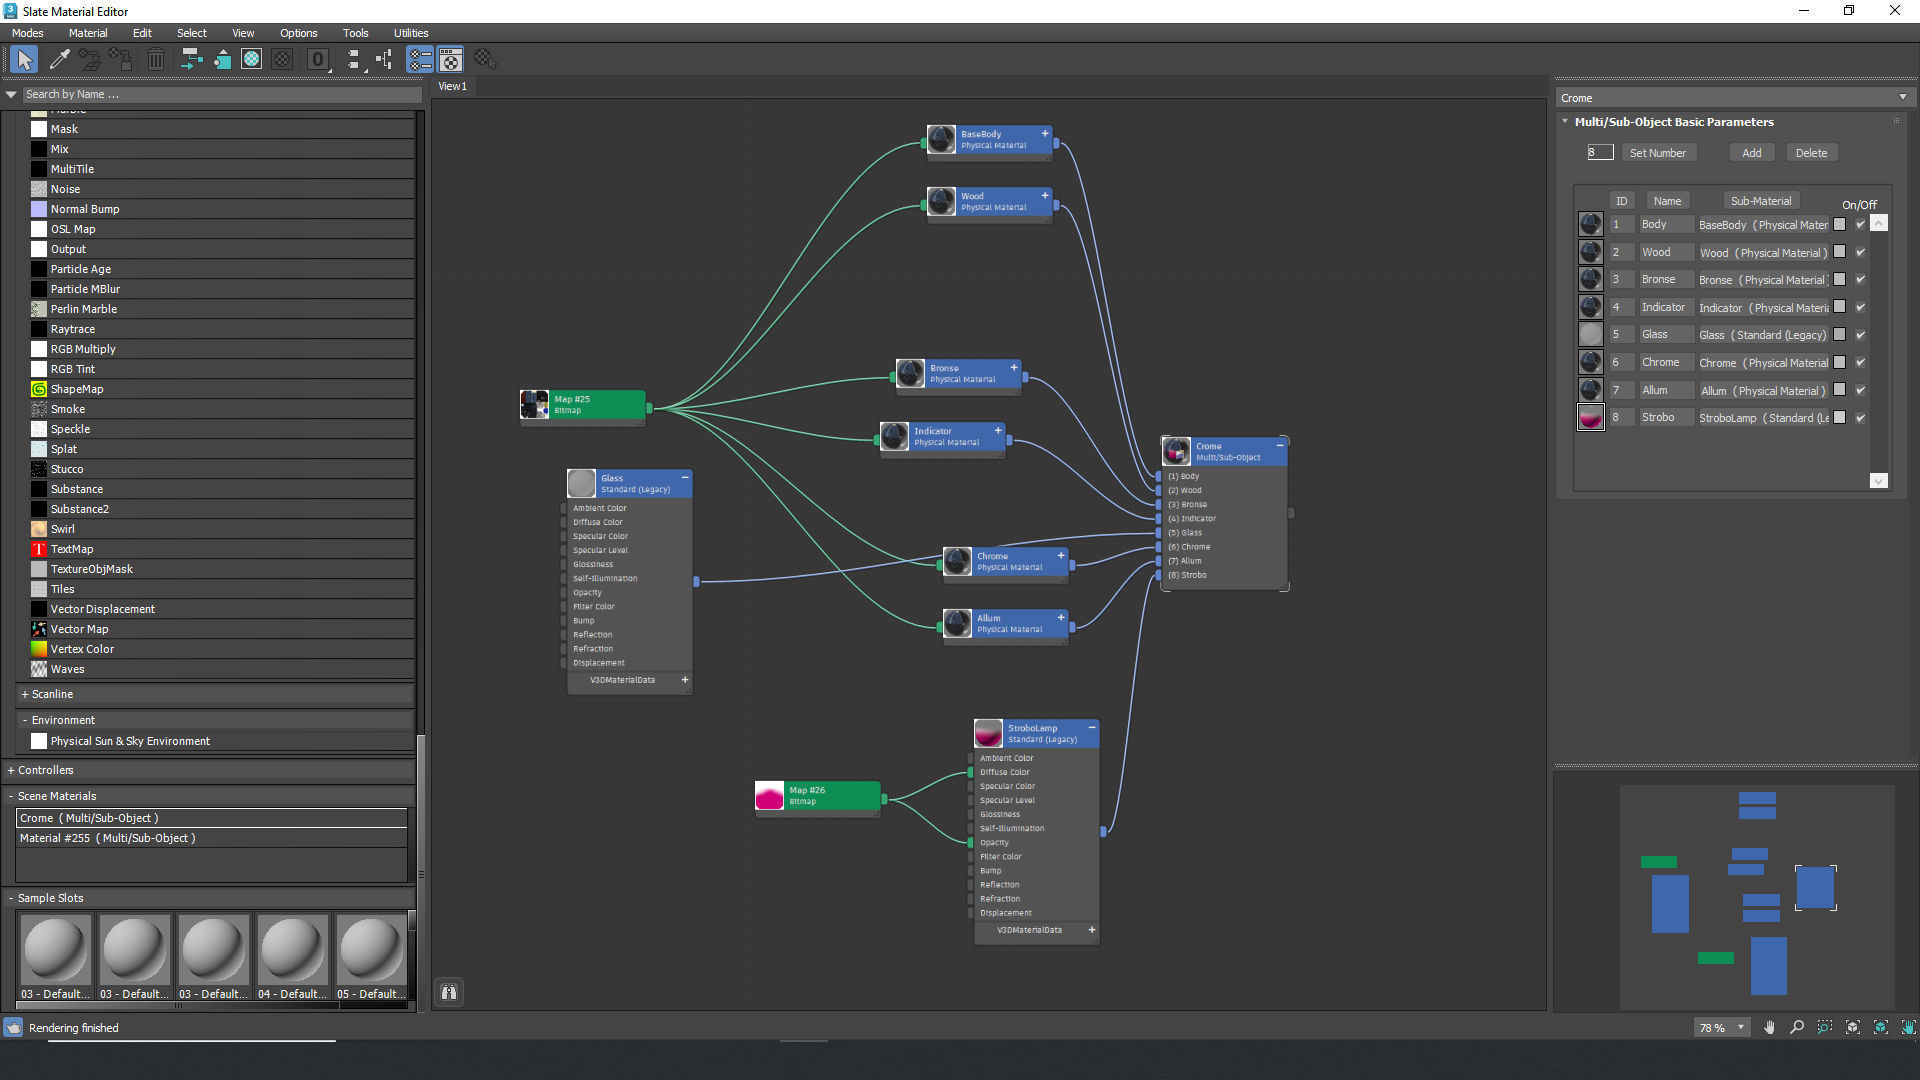Toggle the Parameter Editor toolbar icon
The width and height of the screenshot is (1920, 1080).
[x=451, y=60]
